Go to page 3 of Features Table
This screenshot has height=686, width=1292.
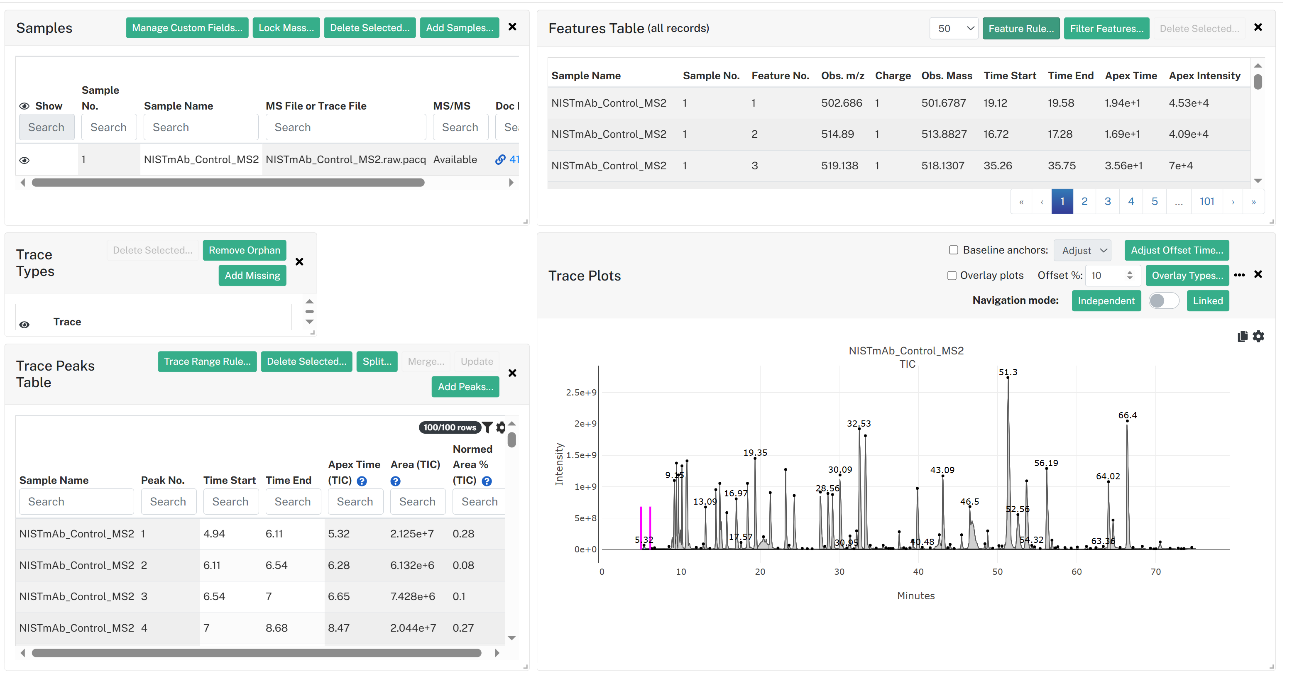[1108, 201]
